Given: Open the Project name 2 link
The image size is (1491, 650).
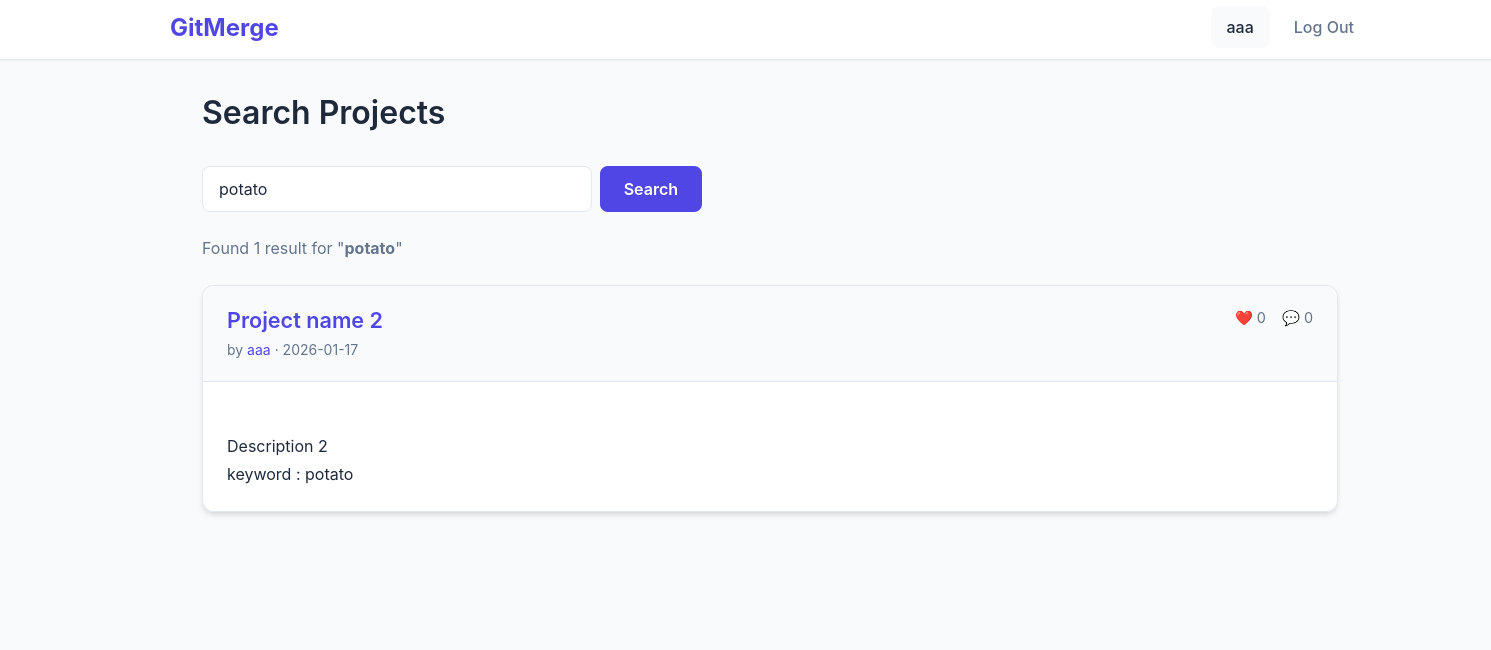Looking at the screenshot, I should 304,320.
